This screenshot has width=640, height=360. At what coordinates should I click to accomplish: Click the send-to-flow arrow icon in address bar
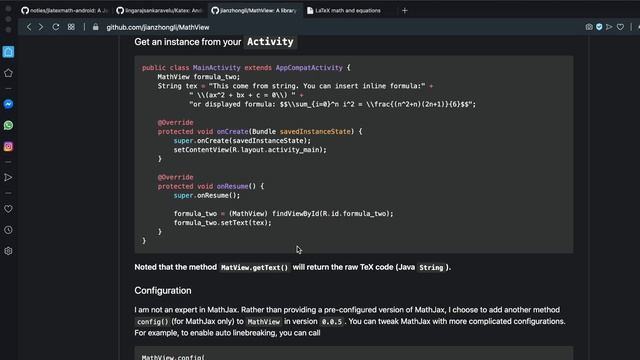click(609, 27)
